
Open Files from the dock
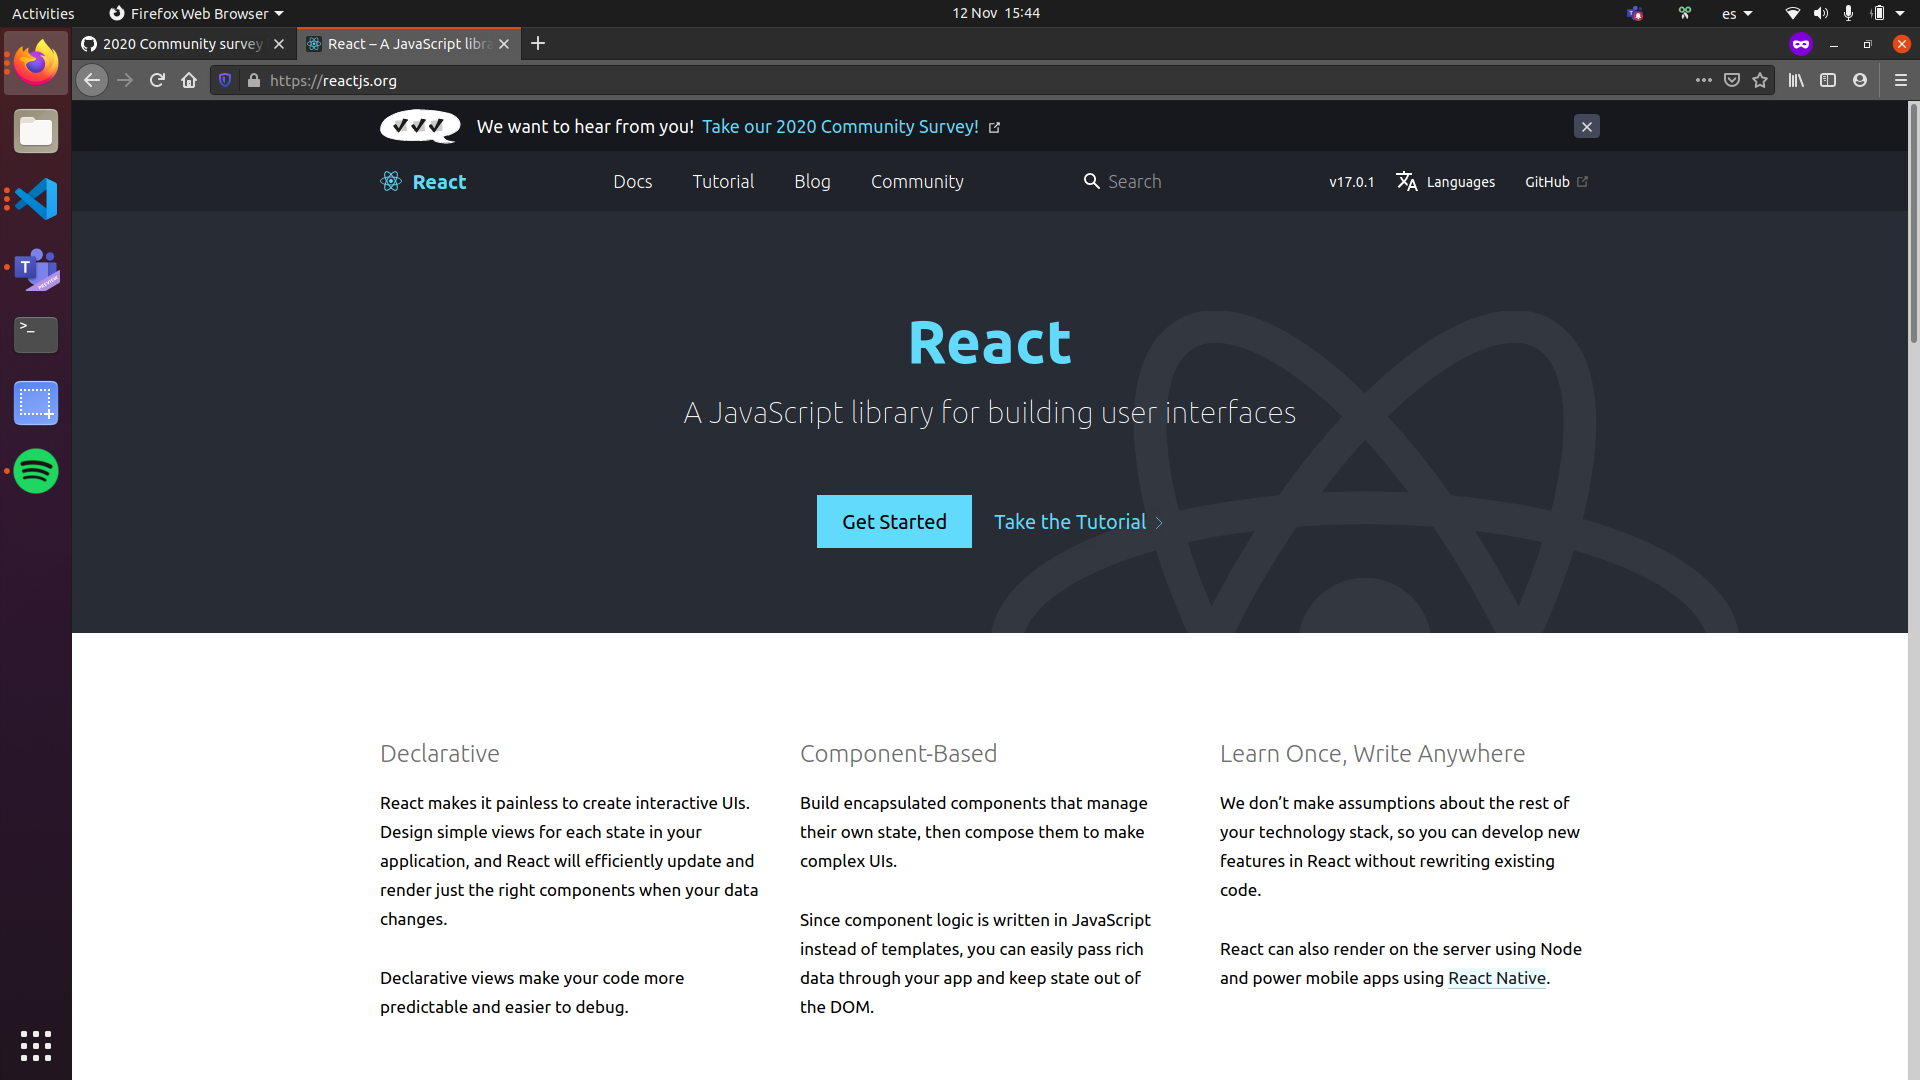[36, 131]
